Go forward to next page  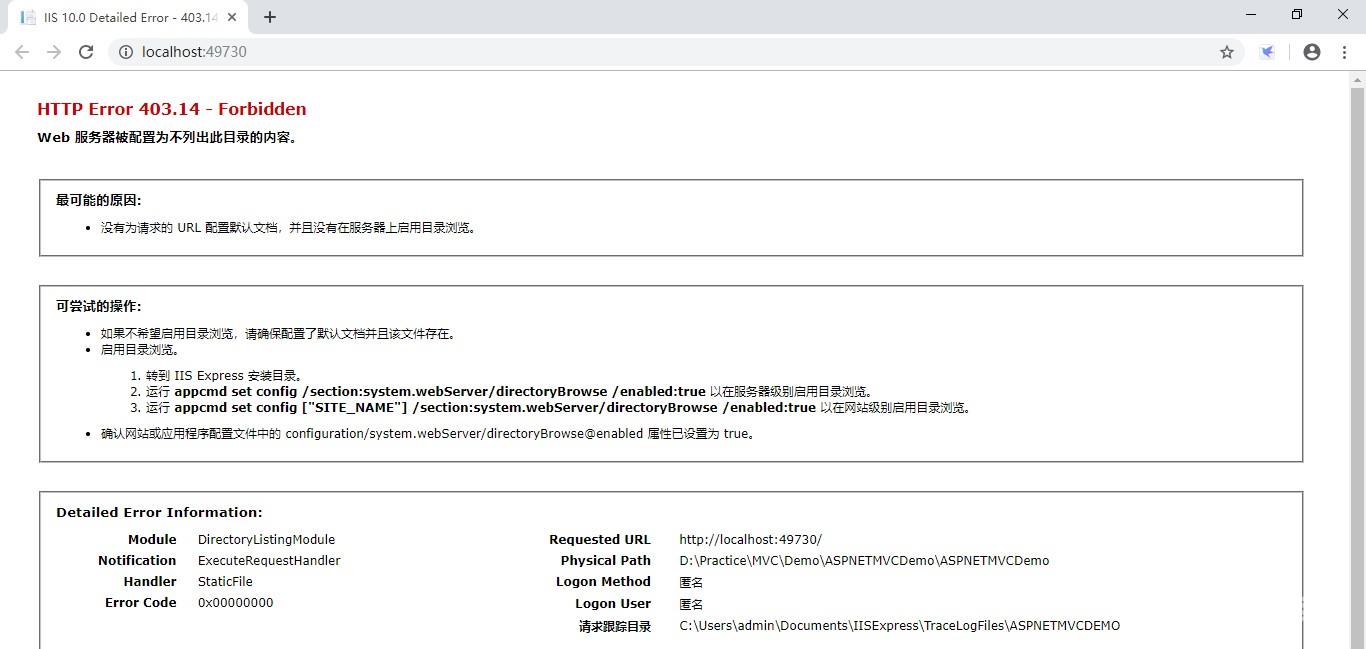(x=54, y=52)
